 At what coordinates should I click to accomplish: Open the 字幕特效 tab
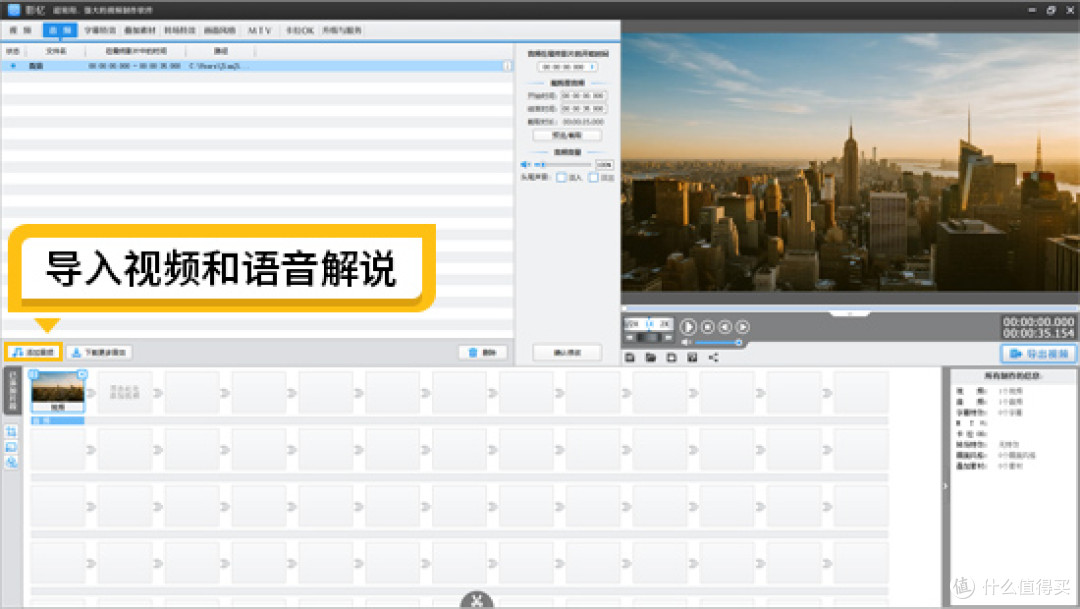coord(100,30)
